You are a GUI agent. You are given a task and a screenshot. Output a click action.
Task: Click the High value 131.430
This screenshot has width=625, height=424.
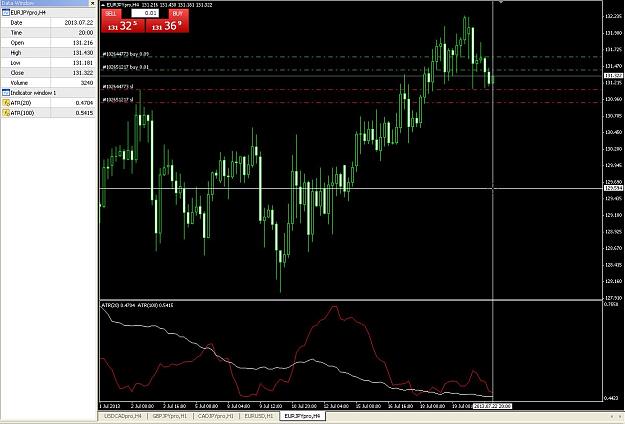pyautogui.click(x=83, y=53)
